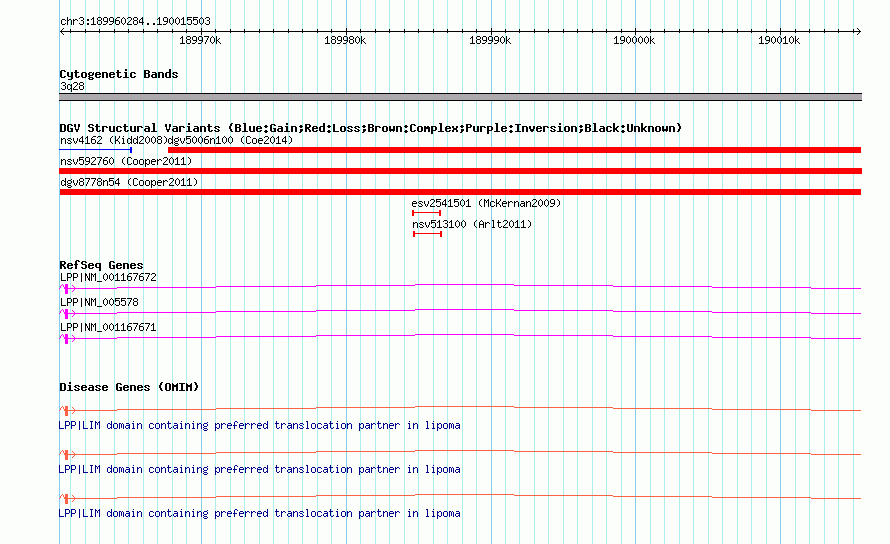Click the exon glyph of LPP|NM_001167671

point(66,338)
